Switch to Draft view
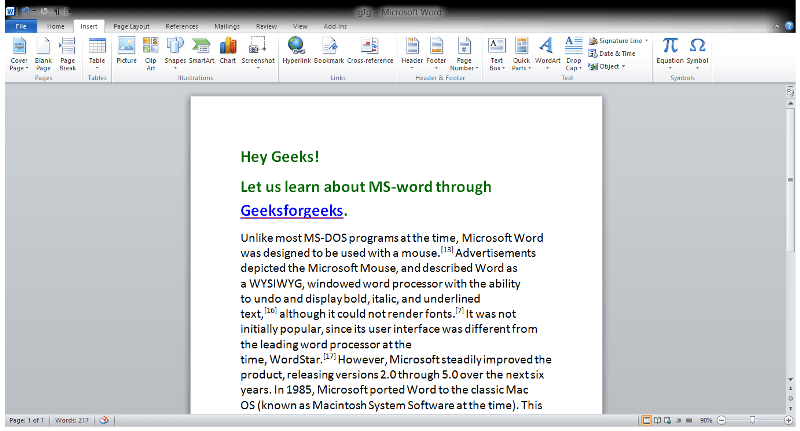The width and height of the screenshot is (800, 431). coord(689,420)
